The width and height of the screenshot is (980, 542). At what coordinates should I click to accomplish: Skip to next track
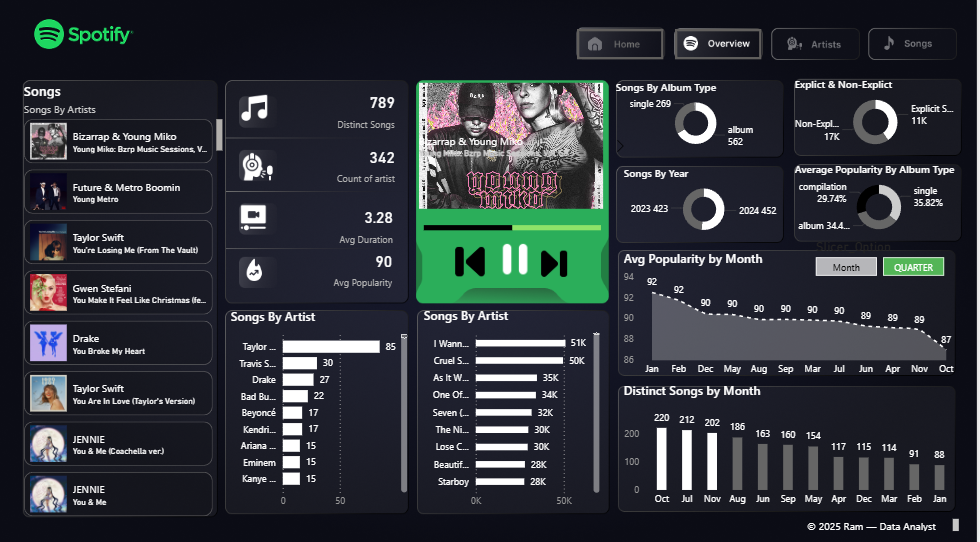553,261
